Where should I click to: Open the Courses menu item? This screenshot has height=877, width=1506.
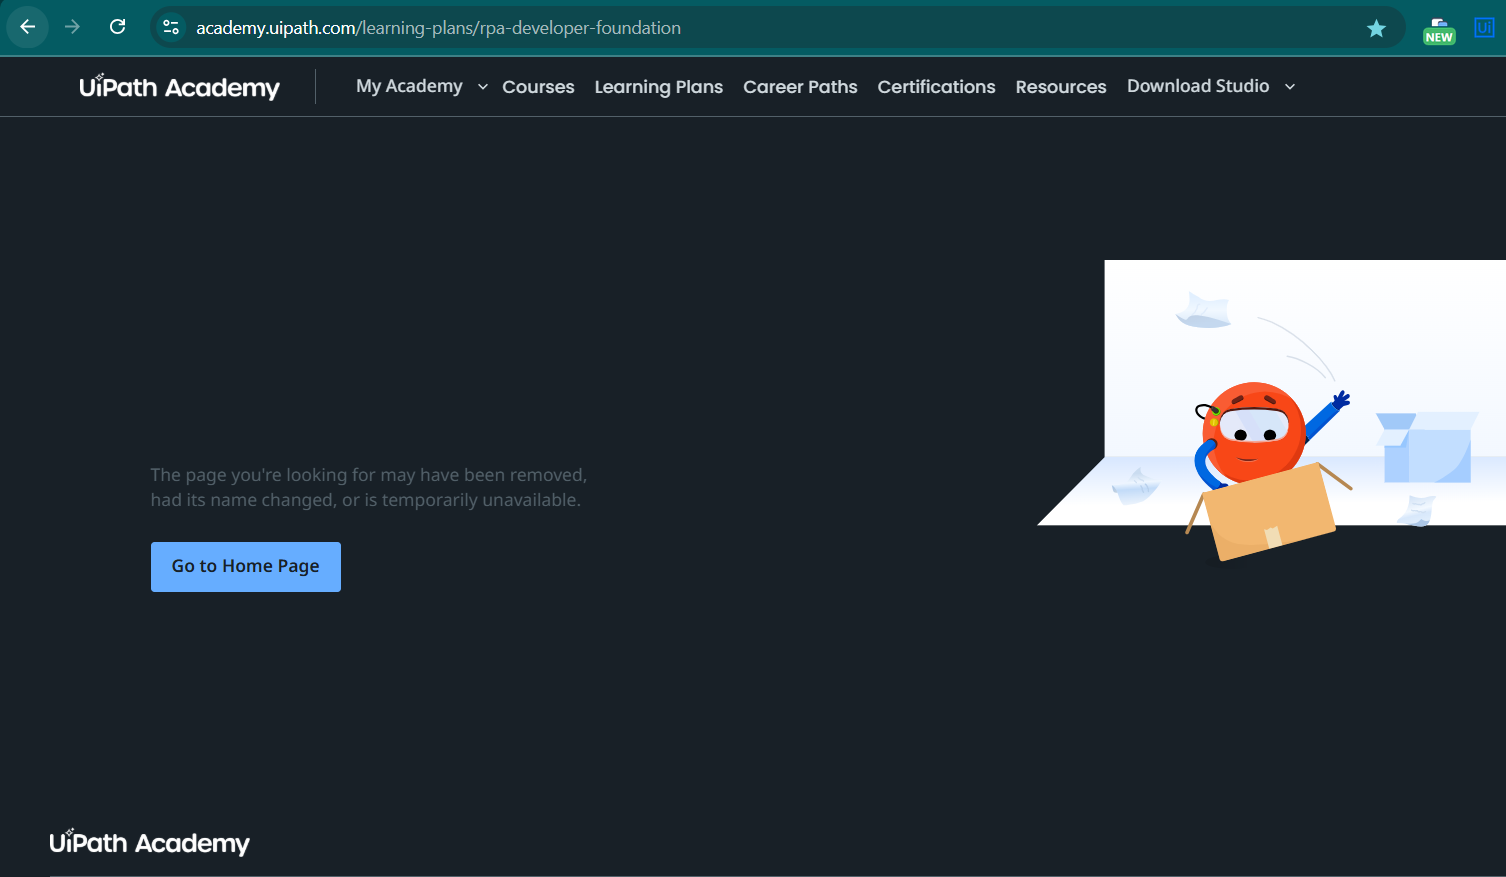538,87
